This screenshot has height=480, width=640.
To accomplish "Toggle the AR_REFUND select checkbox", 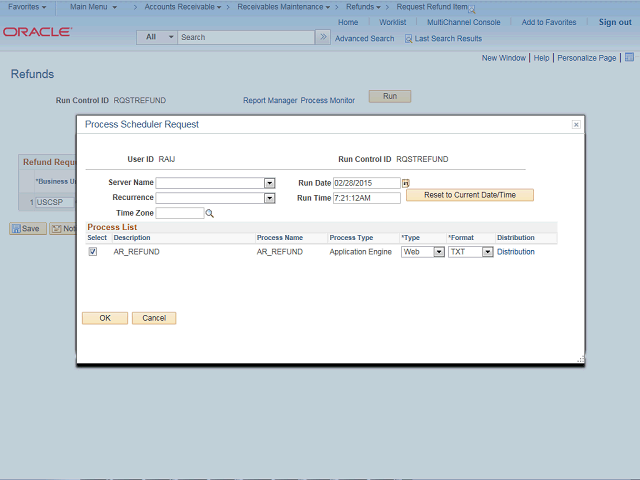I will pos(93,252).
